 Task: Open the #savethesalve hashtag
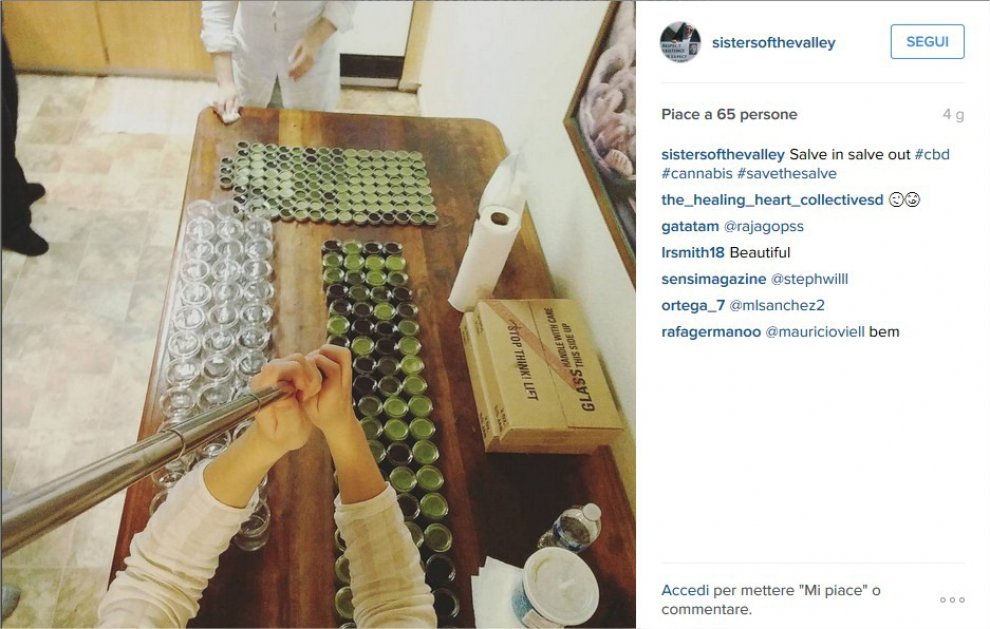pos(787,173)
